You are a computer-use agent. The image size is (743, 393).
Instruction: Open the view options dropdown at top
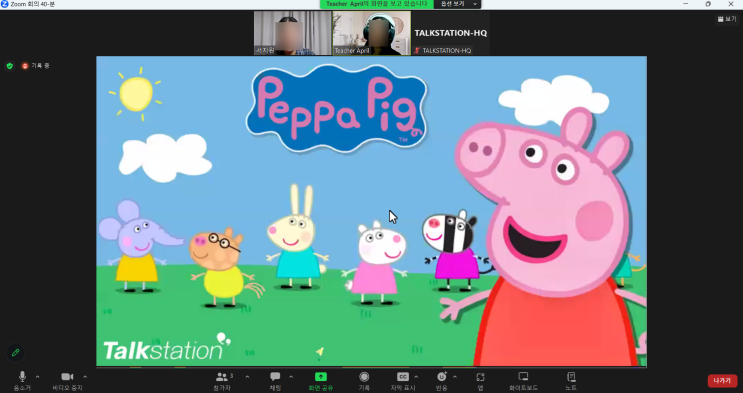coord(459,4)
